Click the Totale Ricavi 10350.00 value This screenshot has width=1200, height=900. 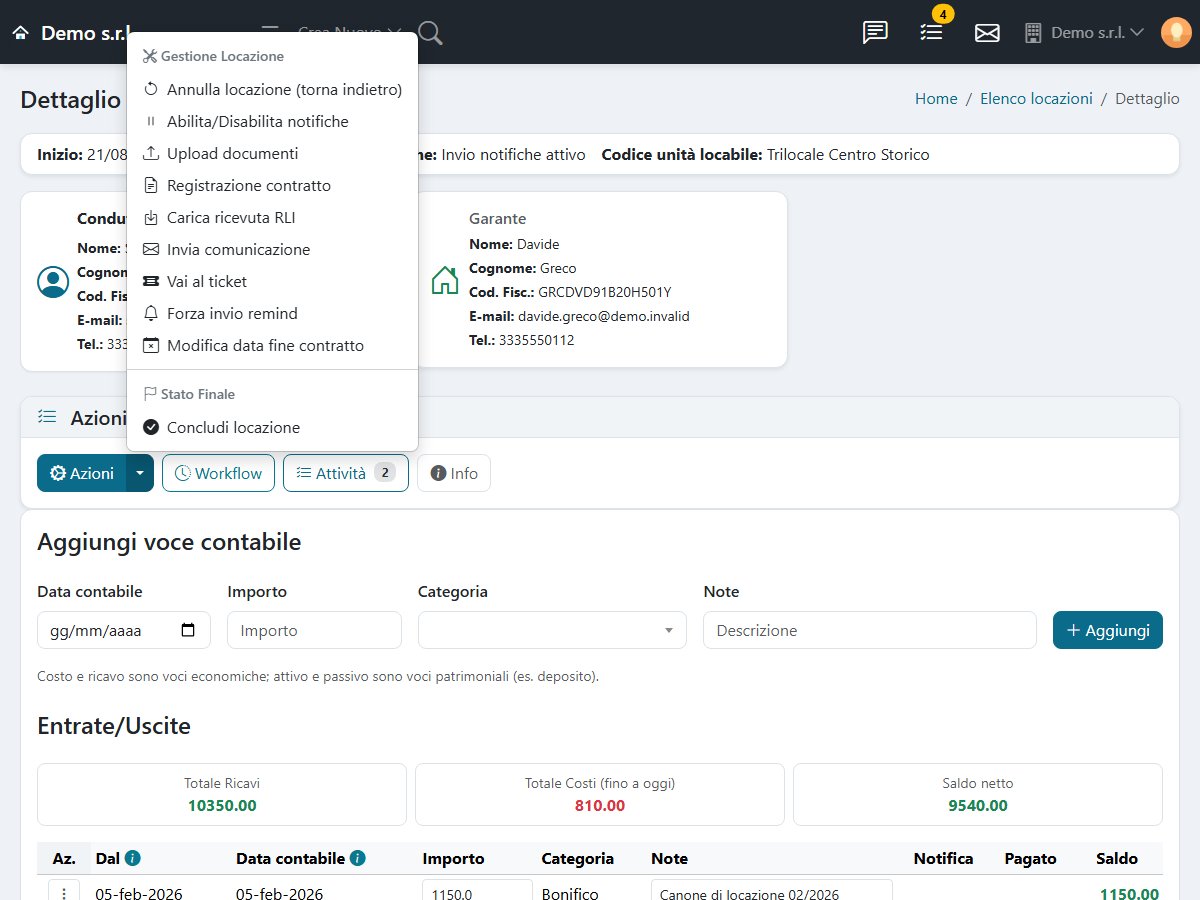[x=222, y=805]
